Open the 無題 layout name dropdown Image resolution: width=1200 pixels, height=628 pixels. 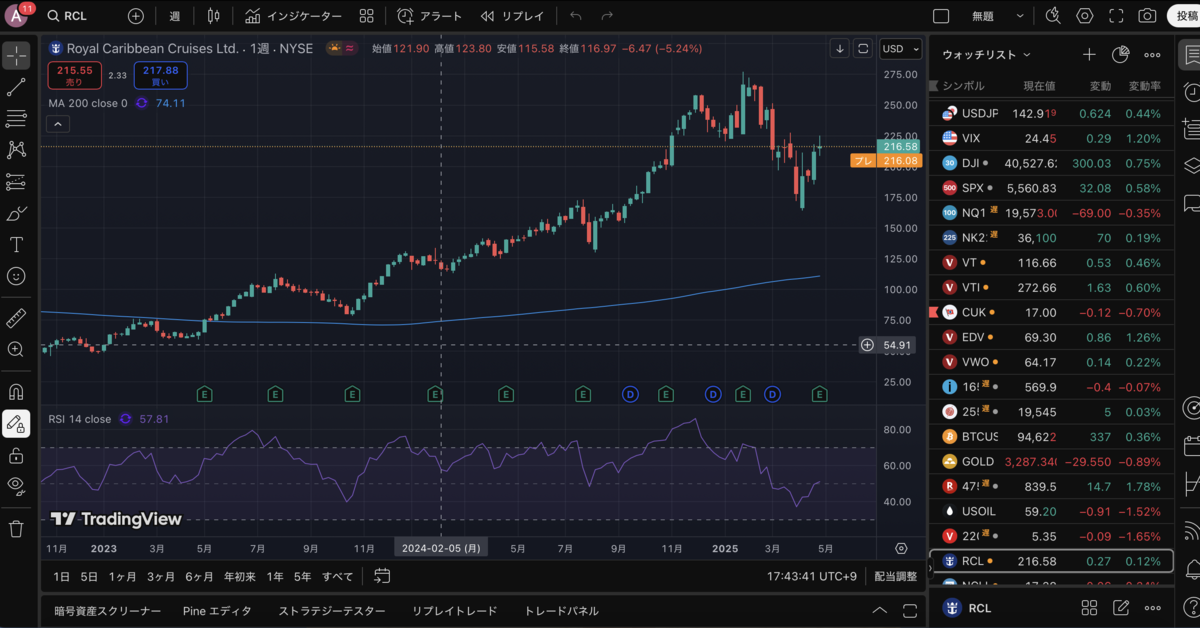tap(998, 16)
